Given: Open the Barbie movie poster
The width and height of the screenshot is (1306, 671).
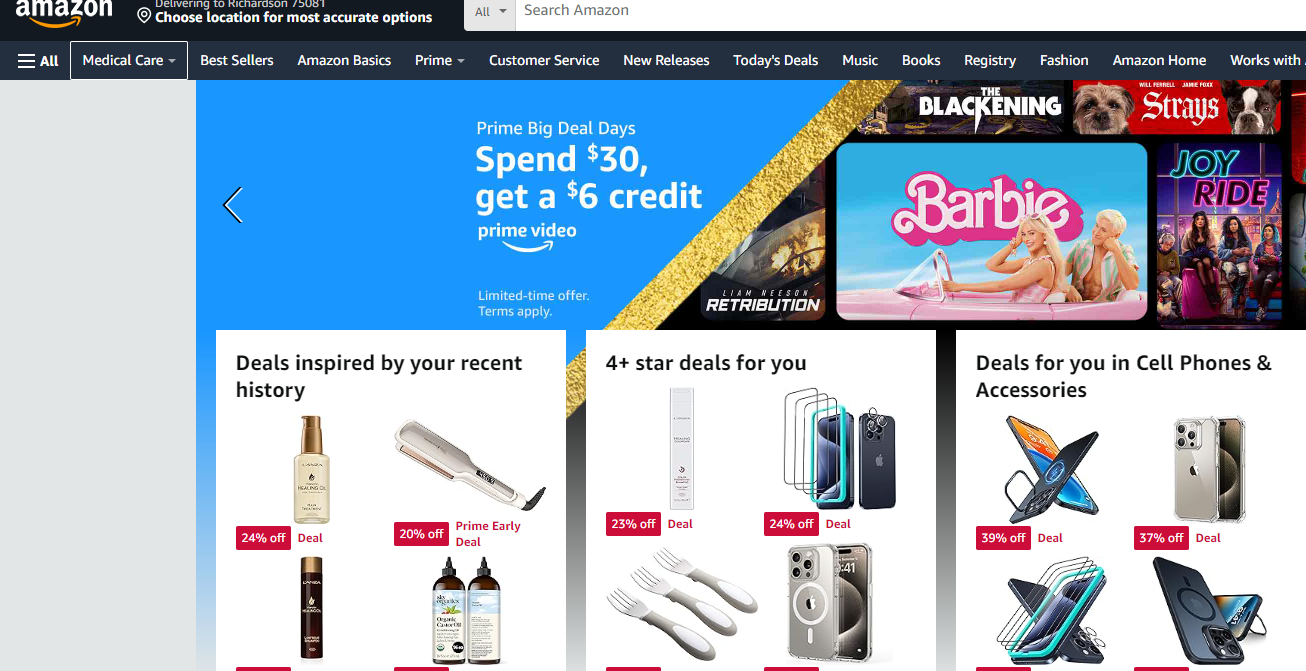Looking at the screenshot, I should click(x=991, y=231).
